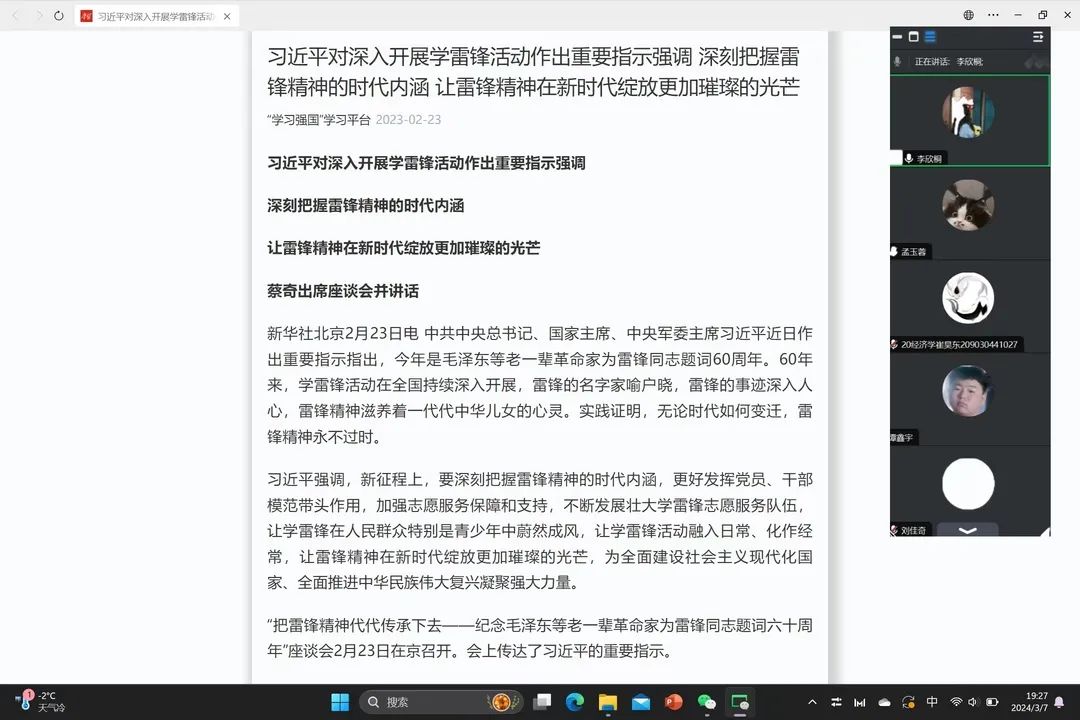Launch WeChat from the taskbar
Image resolution: width=1080 pixels, height=720 pixels.
pyautogui.click(x=706, y=702)
